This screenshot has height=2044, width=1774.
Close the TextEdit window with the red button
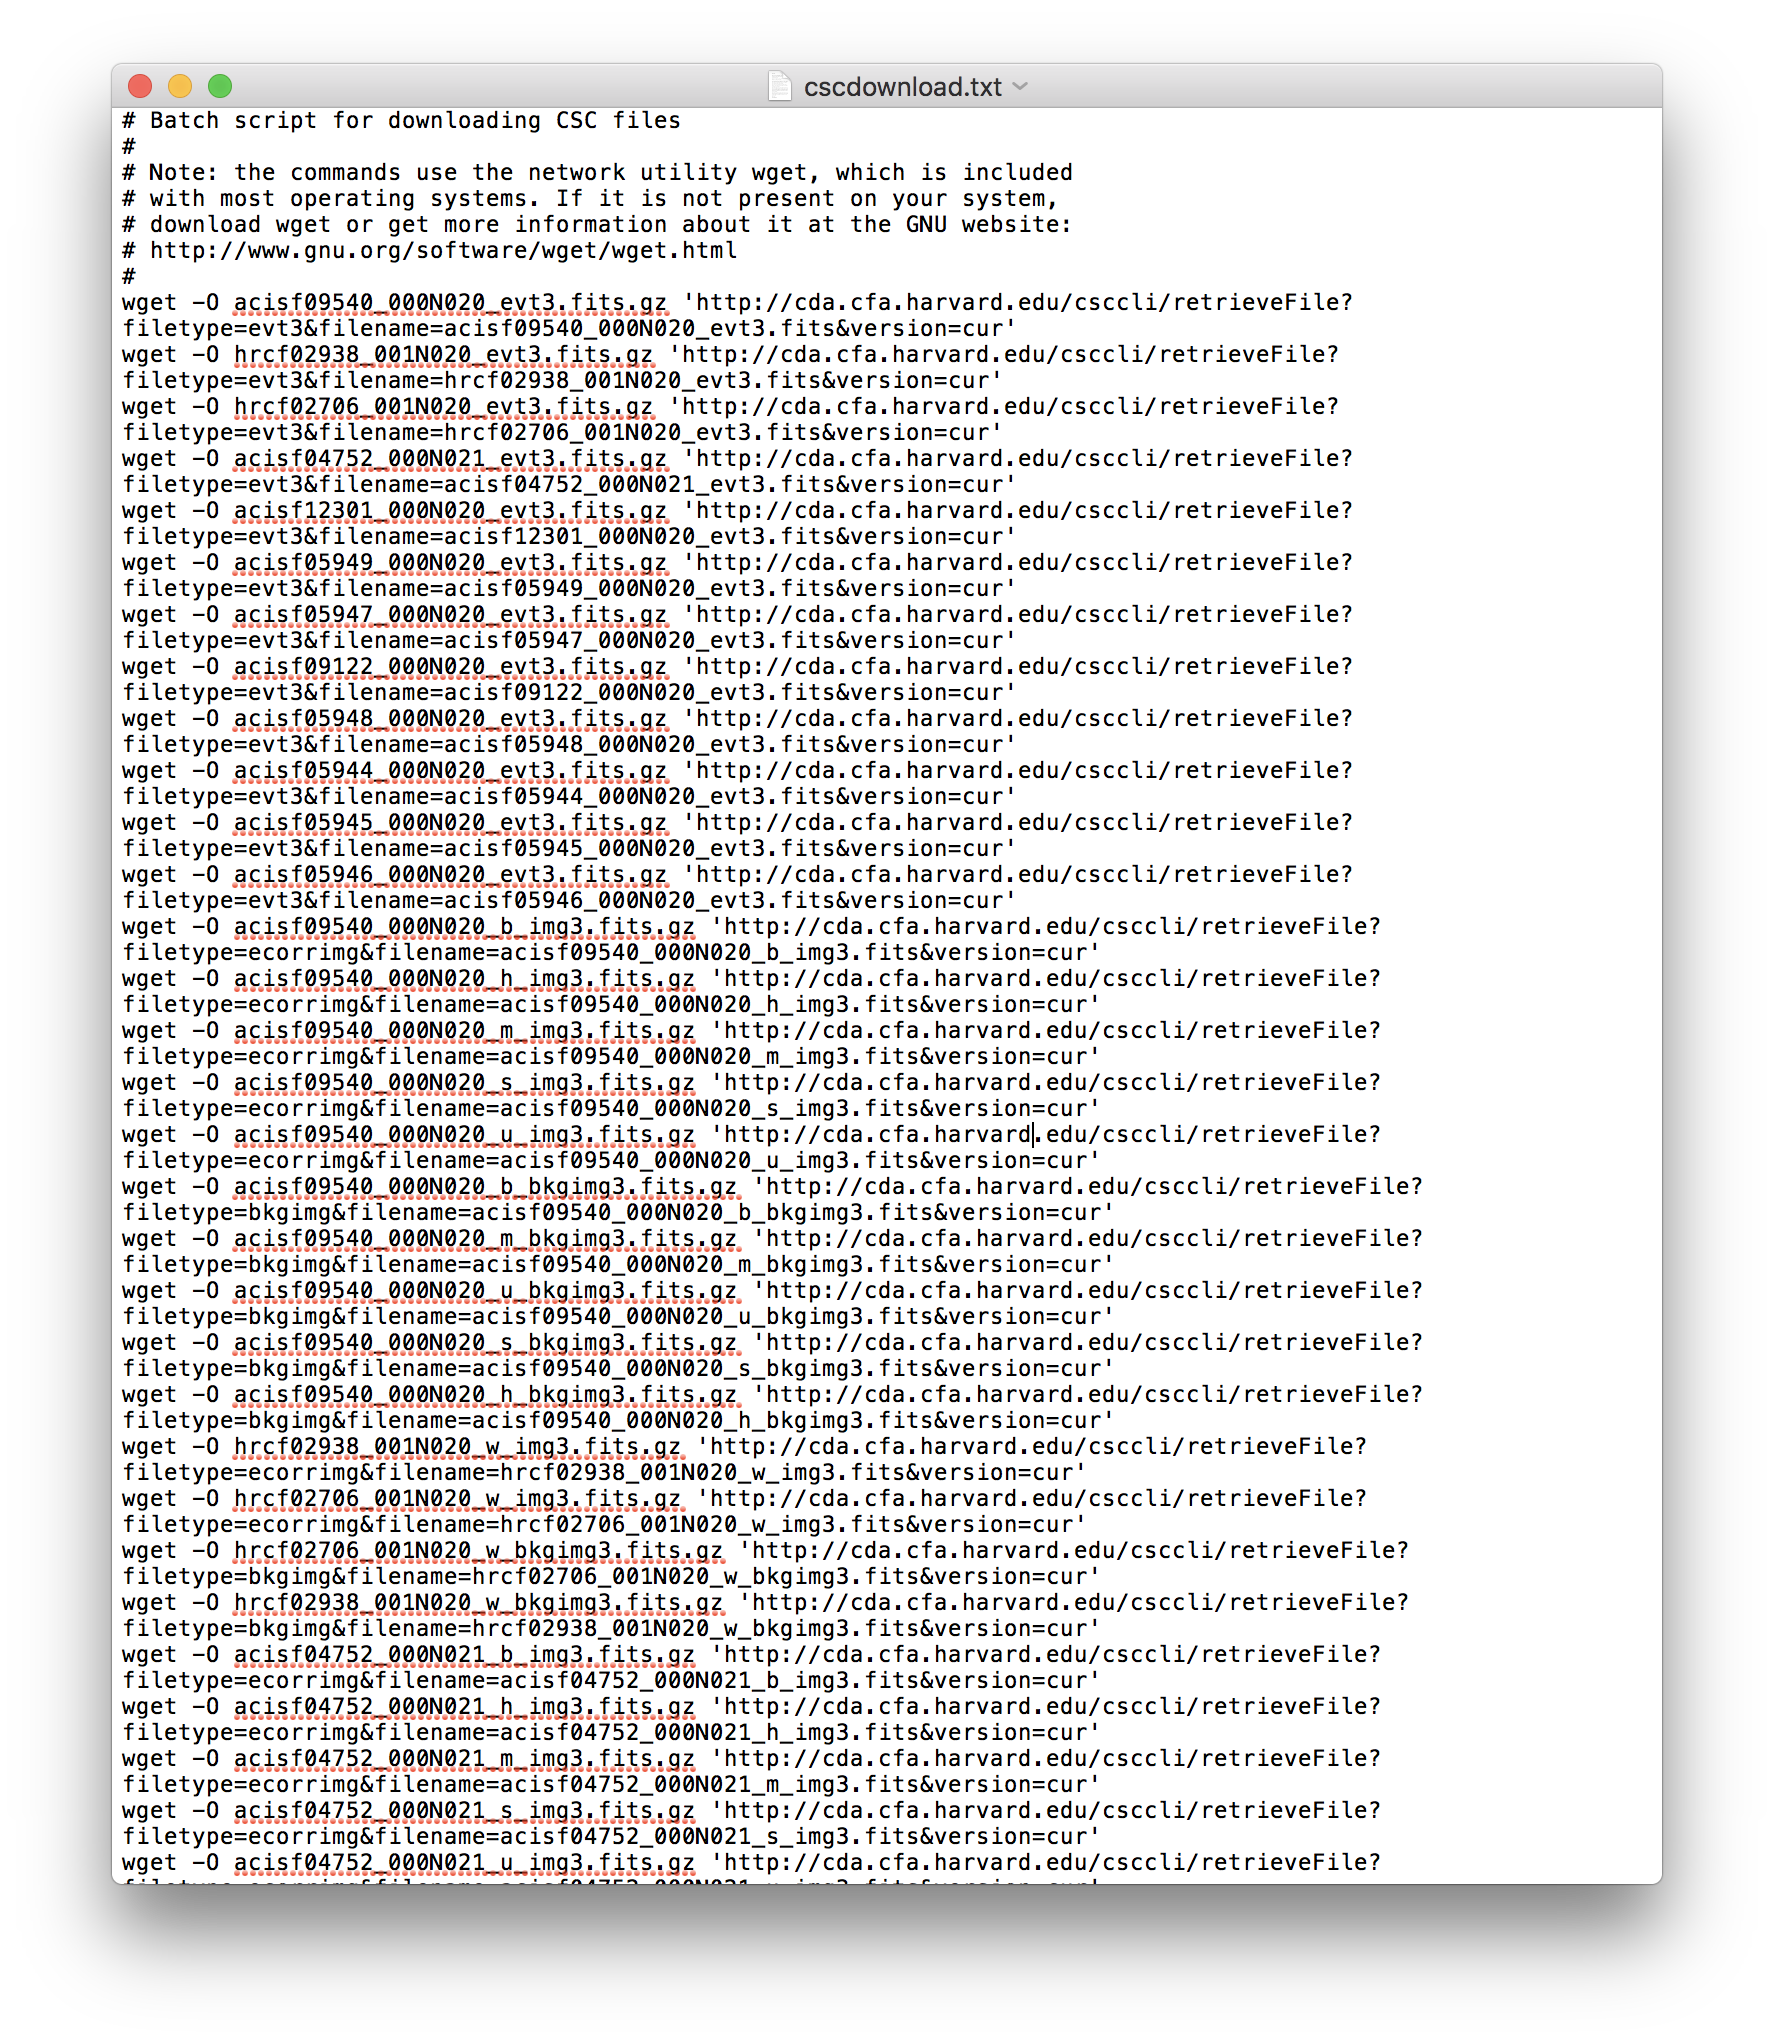tap(140, 87)
